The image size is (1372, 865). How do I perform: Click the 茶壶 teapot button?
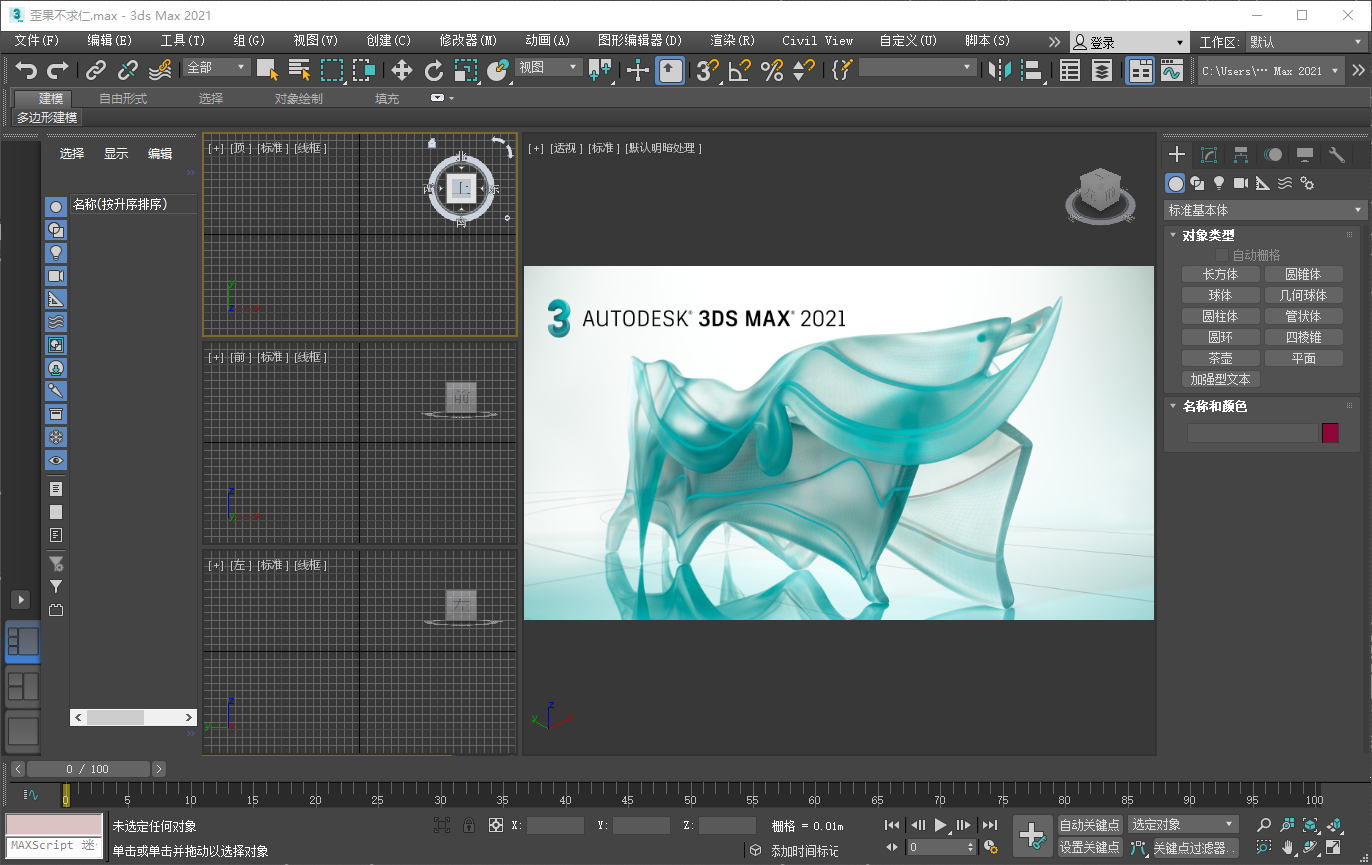click(x=1220, y=358)
